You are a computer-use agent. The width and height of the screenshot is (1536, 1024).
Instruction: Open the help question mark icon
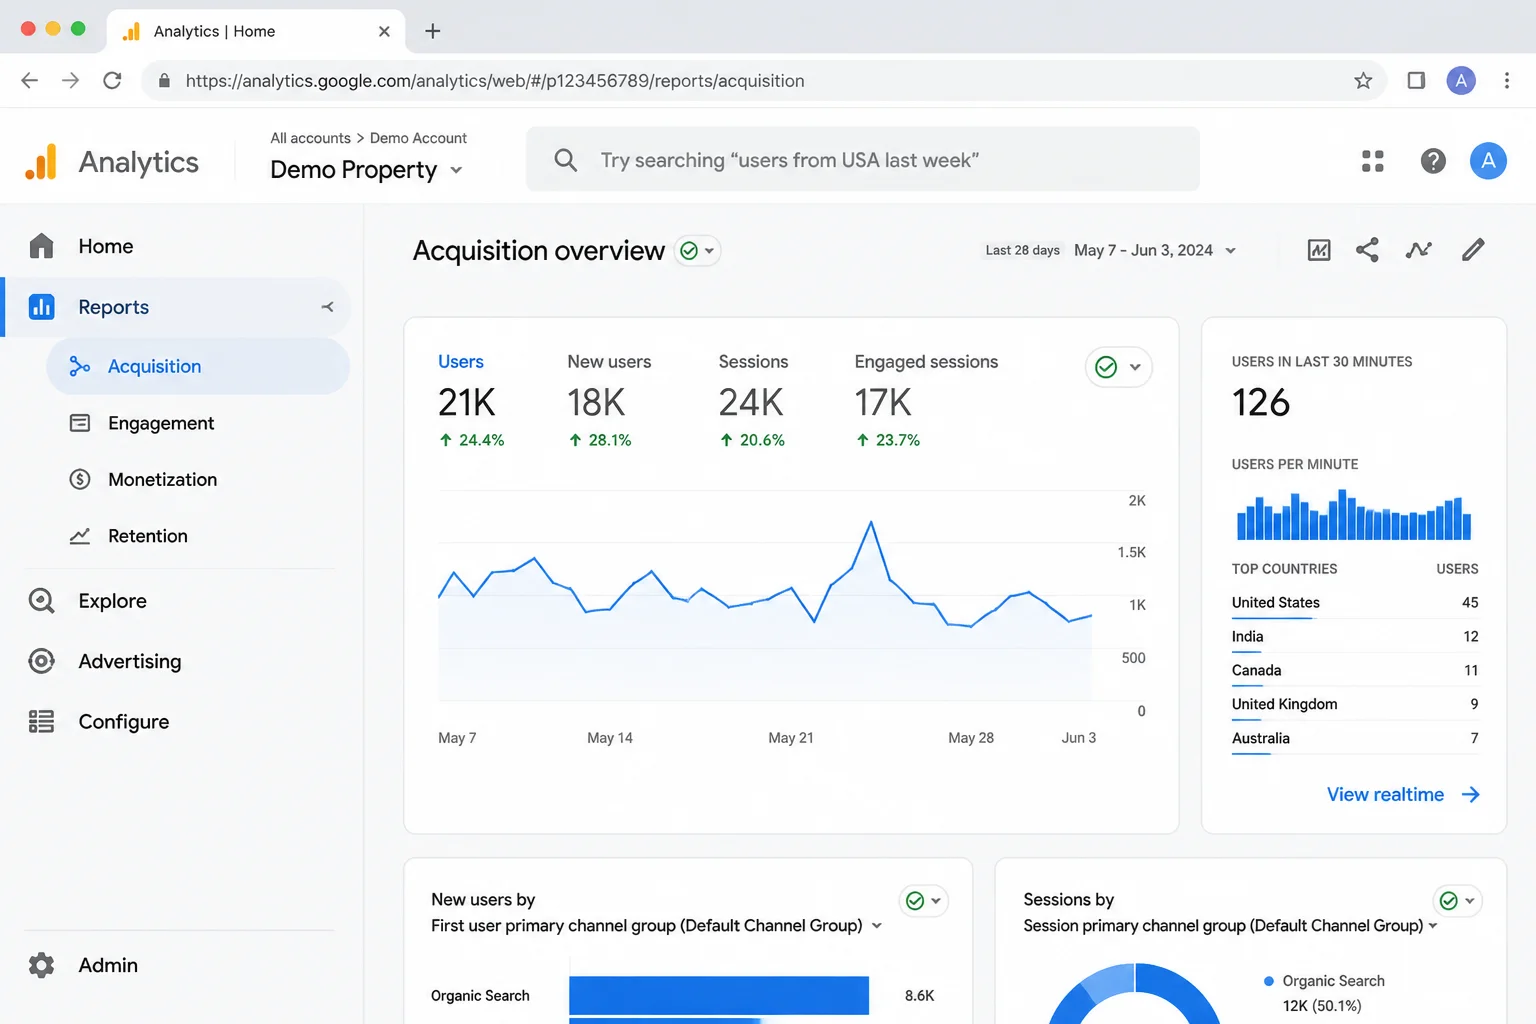pos(1433,161)
